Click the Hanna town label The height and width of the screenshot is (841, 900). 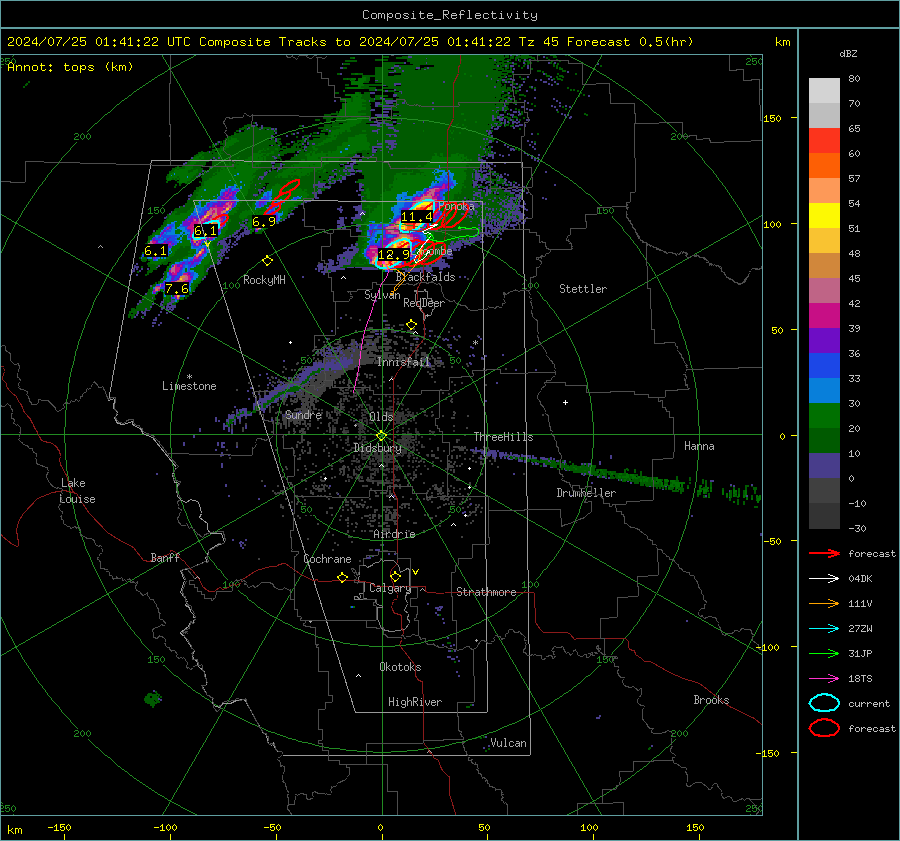pyautogui.click(x=699, y=446)
